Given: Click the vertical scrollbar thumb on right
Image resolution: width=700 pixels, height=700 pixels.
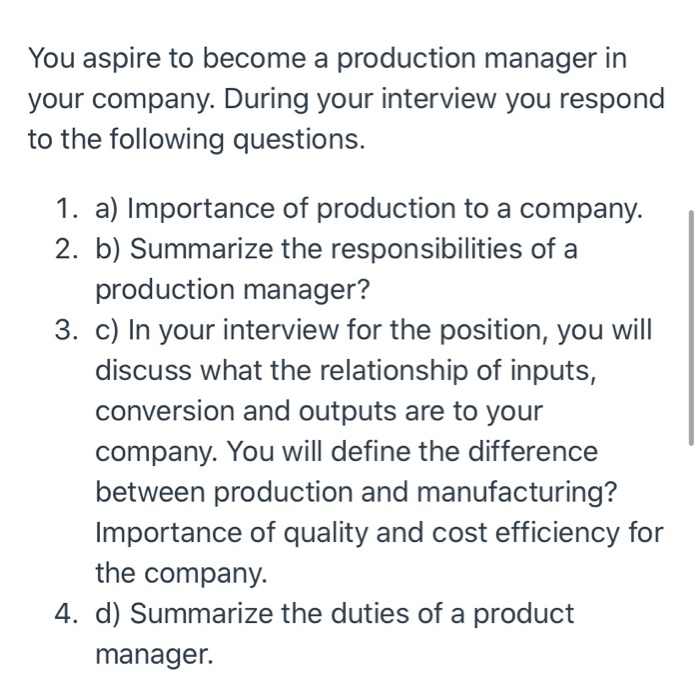Looking at the screenshot, I should [691, 328].
